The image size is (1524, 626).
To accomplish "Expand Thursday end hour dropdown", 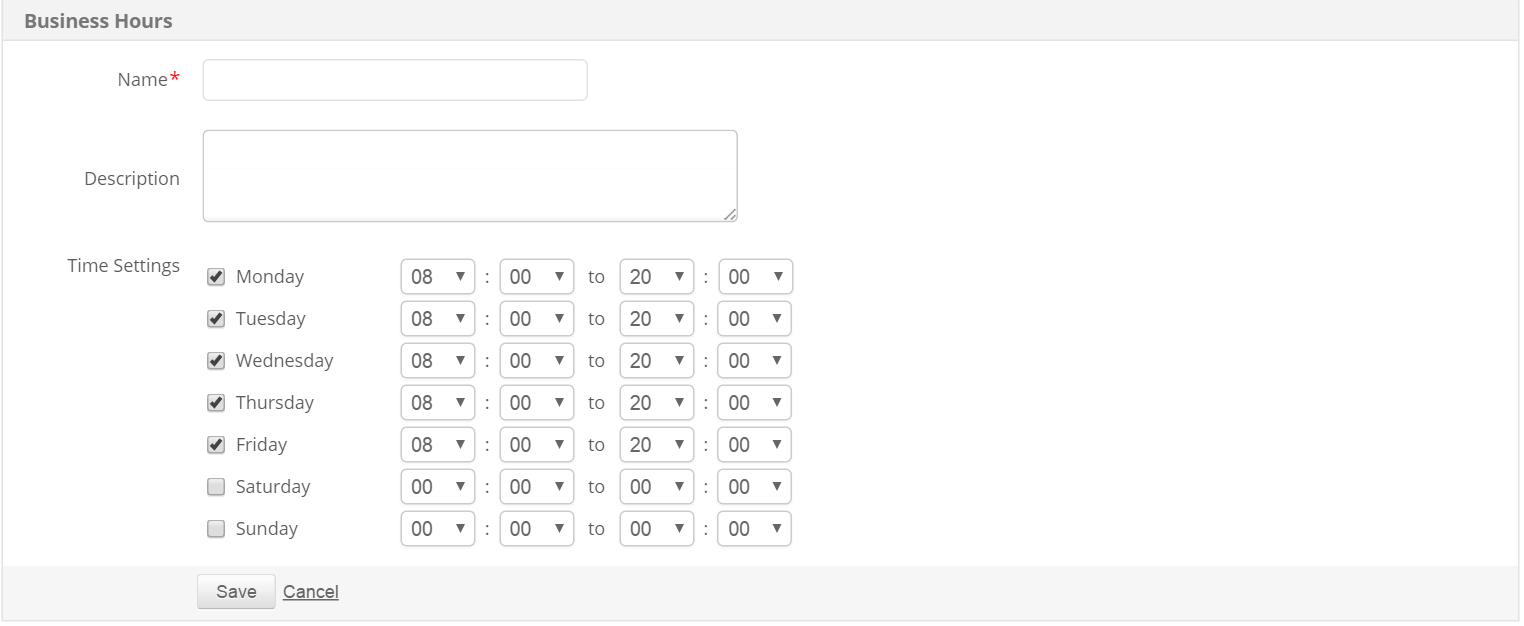I will click(656, 403).
